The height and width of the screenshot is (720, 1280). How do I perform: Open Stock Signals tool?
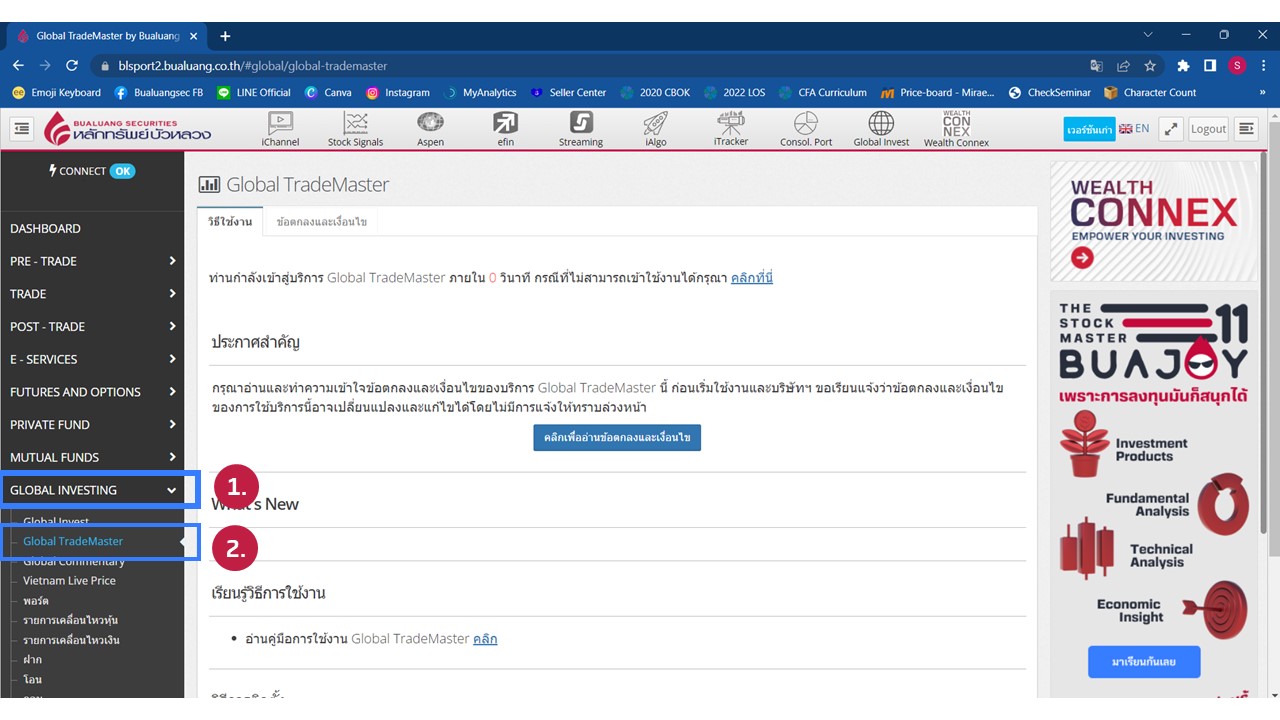(355, 129)
